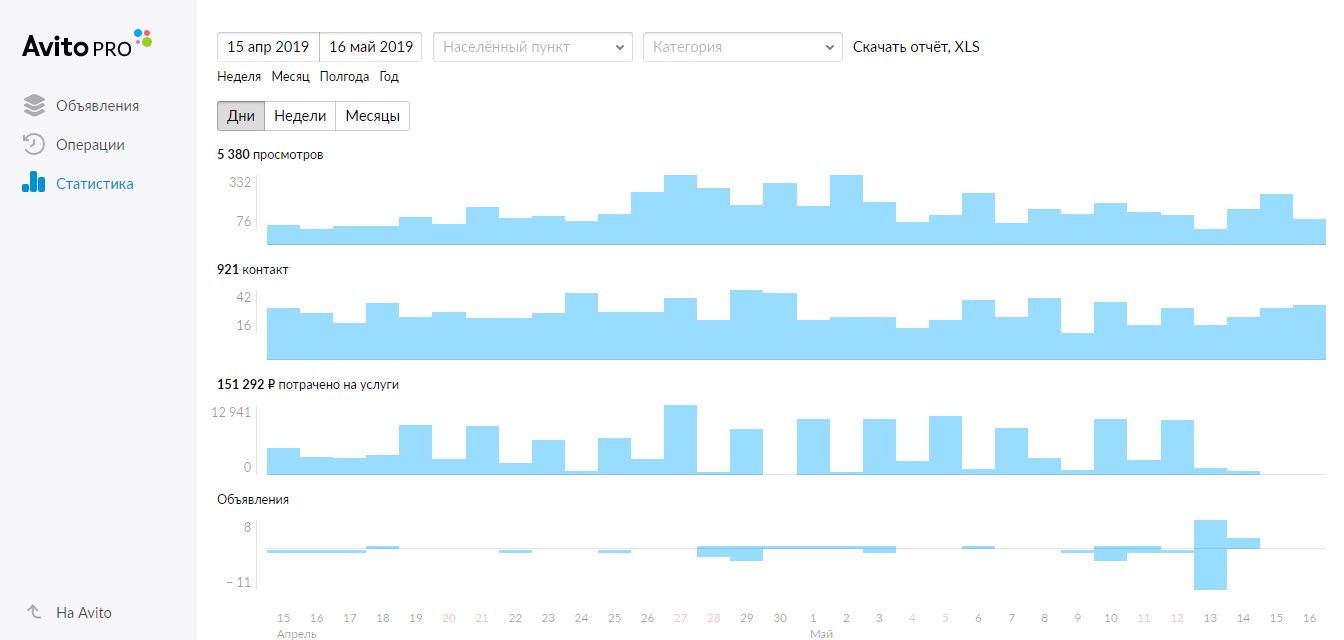This screenshot has width=1344, height=640.
Task: Download the report via Скачать отчёт, XLS
Action: point(916,47)
